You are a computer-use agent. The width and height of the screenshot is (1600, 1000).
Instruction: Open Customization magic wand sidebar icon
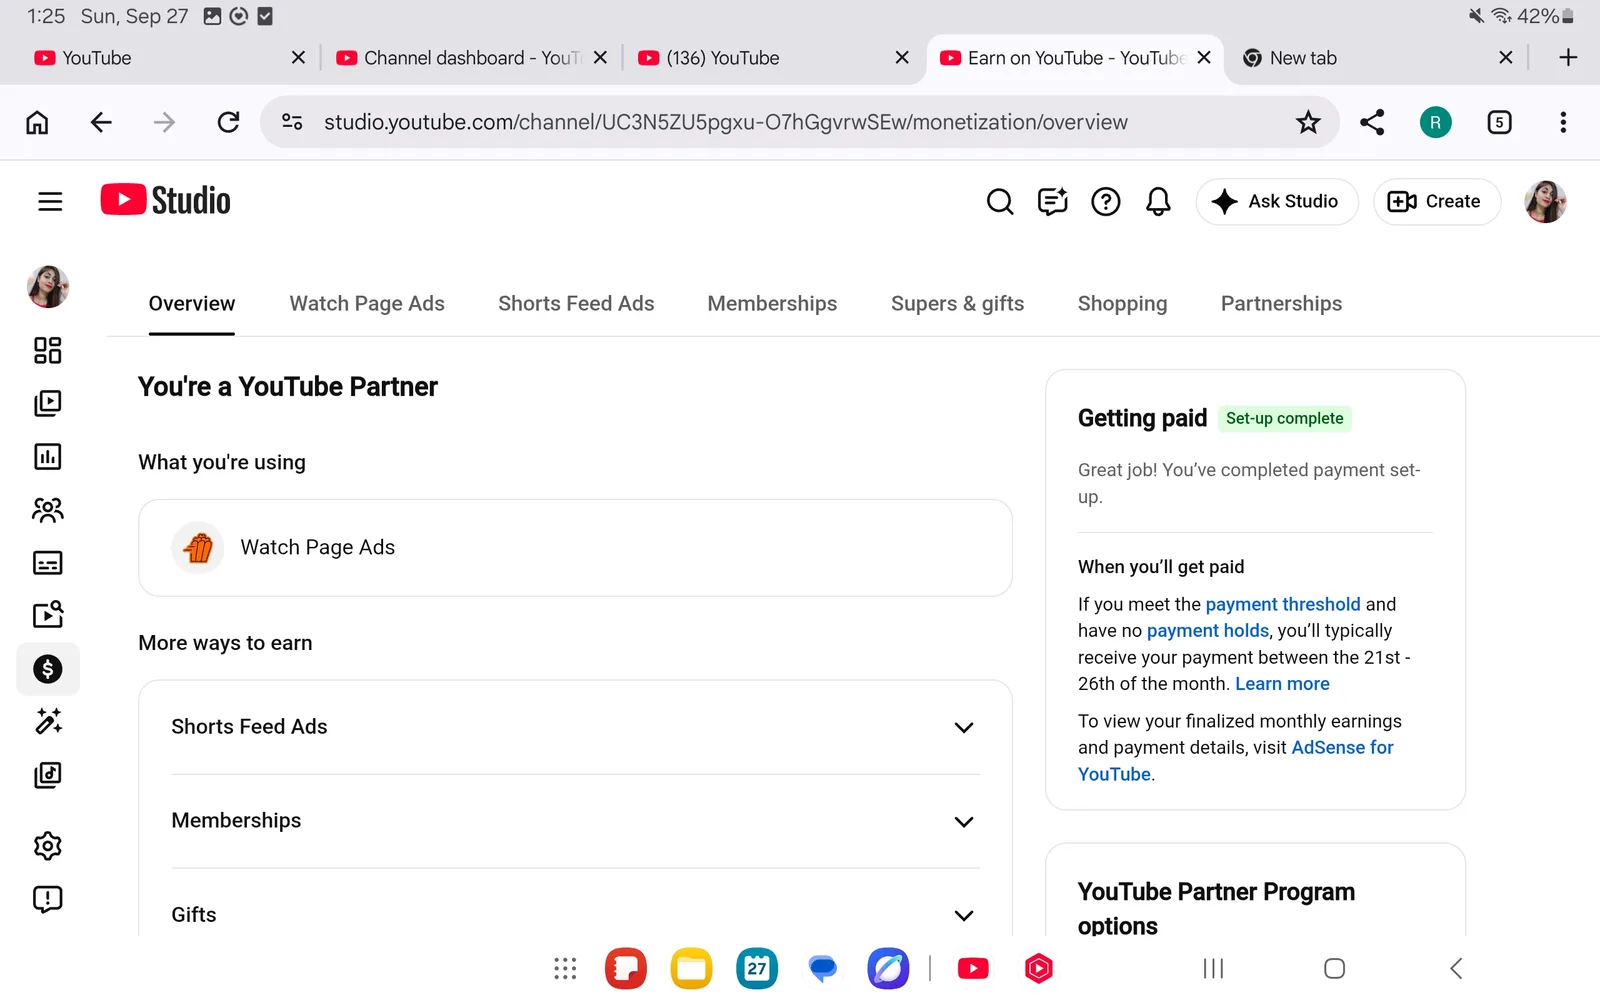click(48, 721)
